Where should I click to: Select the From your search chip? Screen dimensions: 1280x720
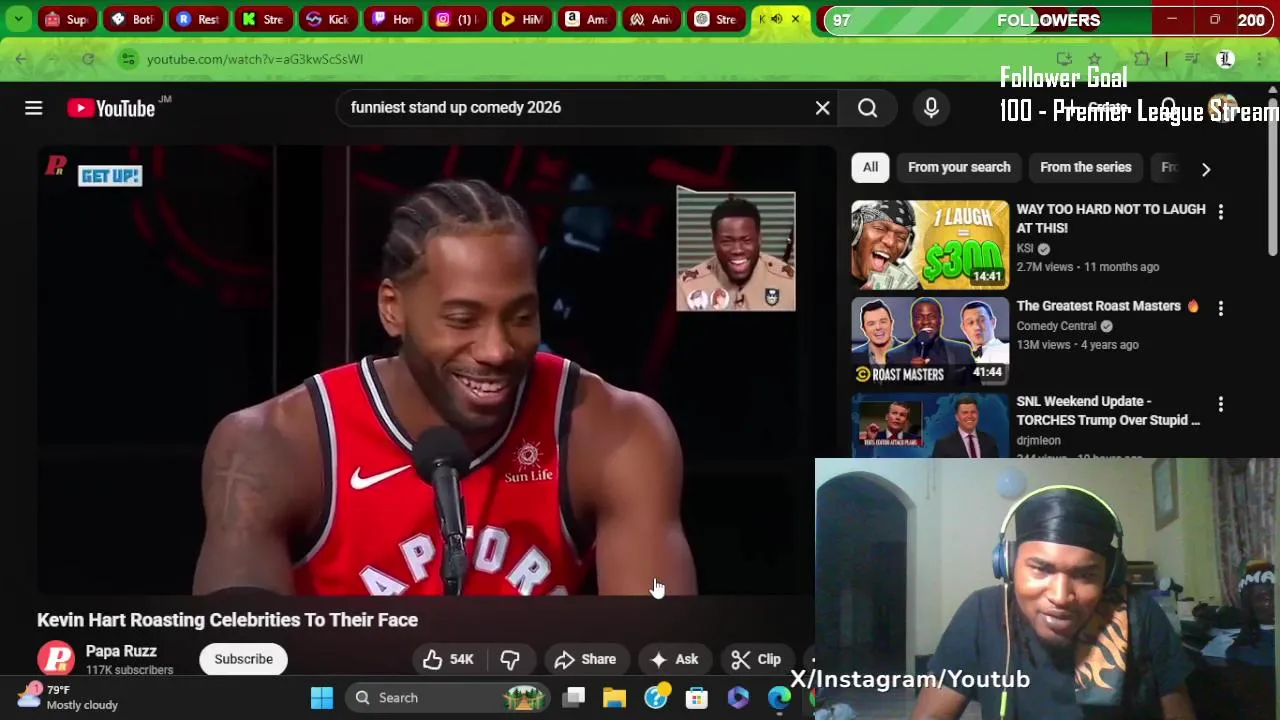pyautogui.click(x=959, y=168)
